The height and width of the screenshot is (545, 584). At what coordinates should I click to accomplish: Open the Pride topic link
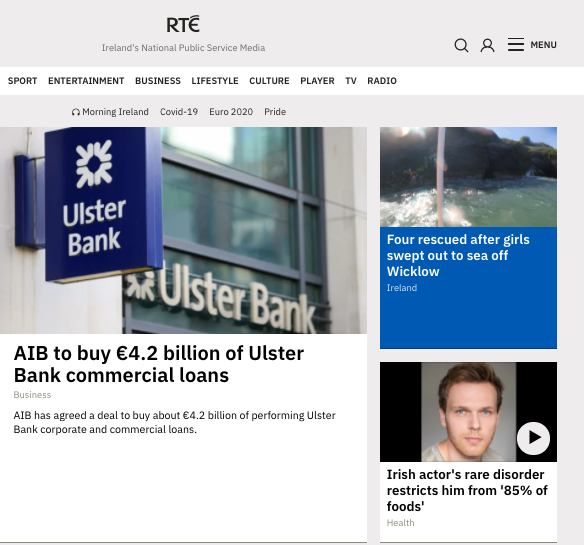tap(275, 112)
